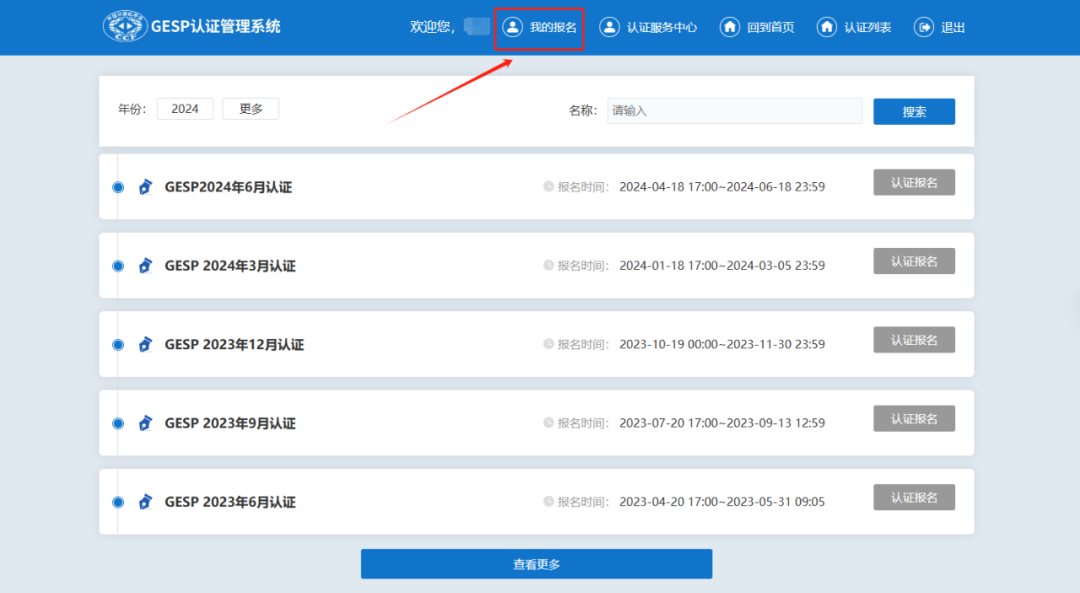Screen dimensions: 1080x593
Task: Click the clock icon before GESP 2024年3月 报名时间
Action: (x=548, y=265)
